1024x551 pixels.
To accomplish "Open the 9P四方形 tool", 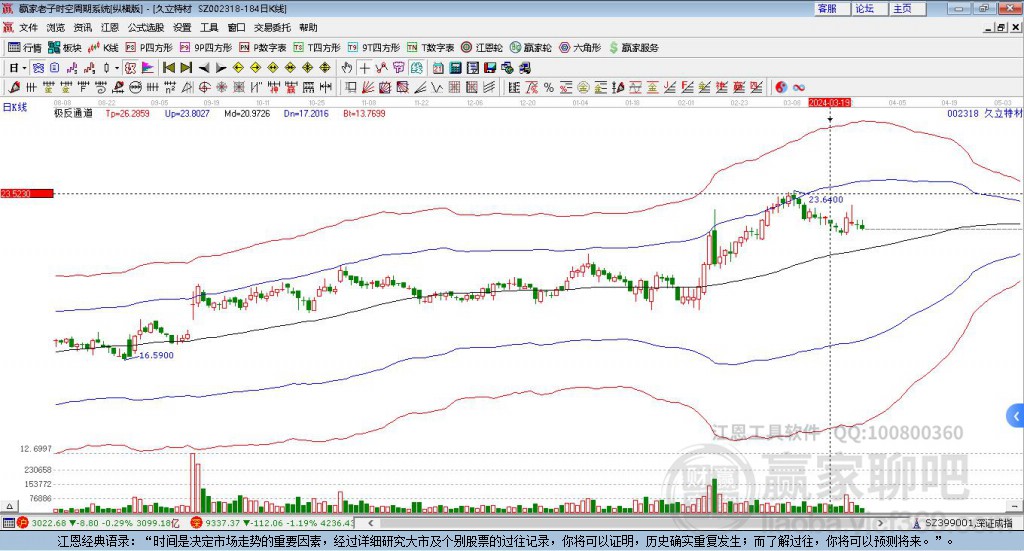I will [206, 48].
